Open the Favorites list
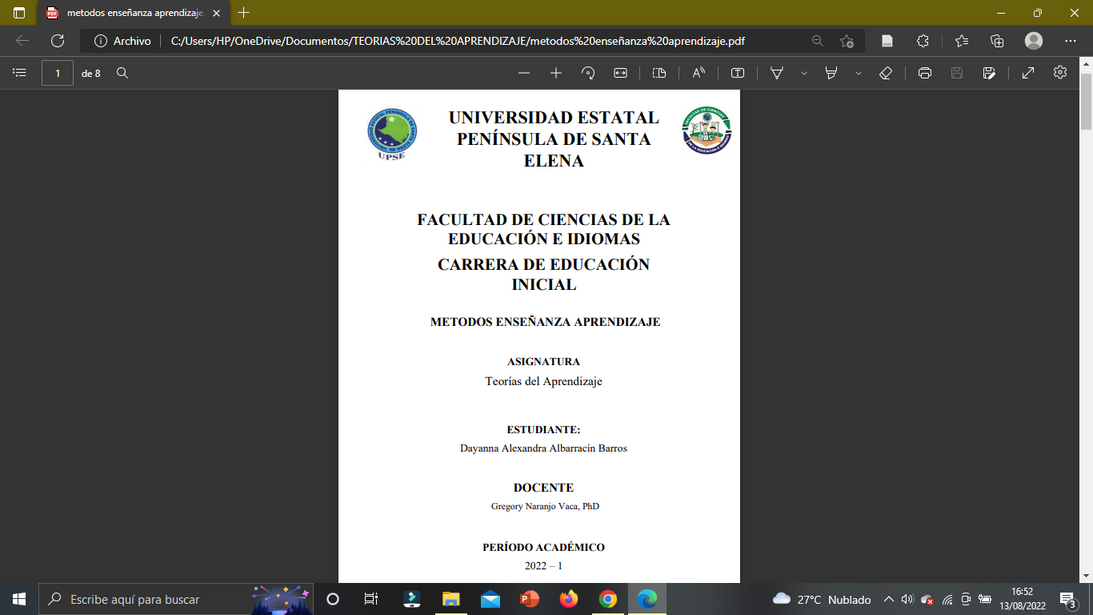Image resolution: width=1093 pixels, height=615 pixels. (x=962, y=40)
